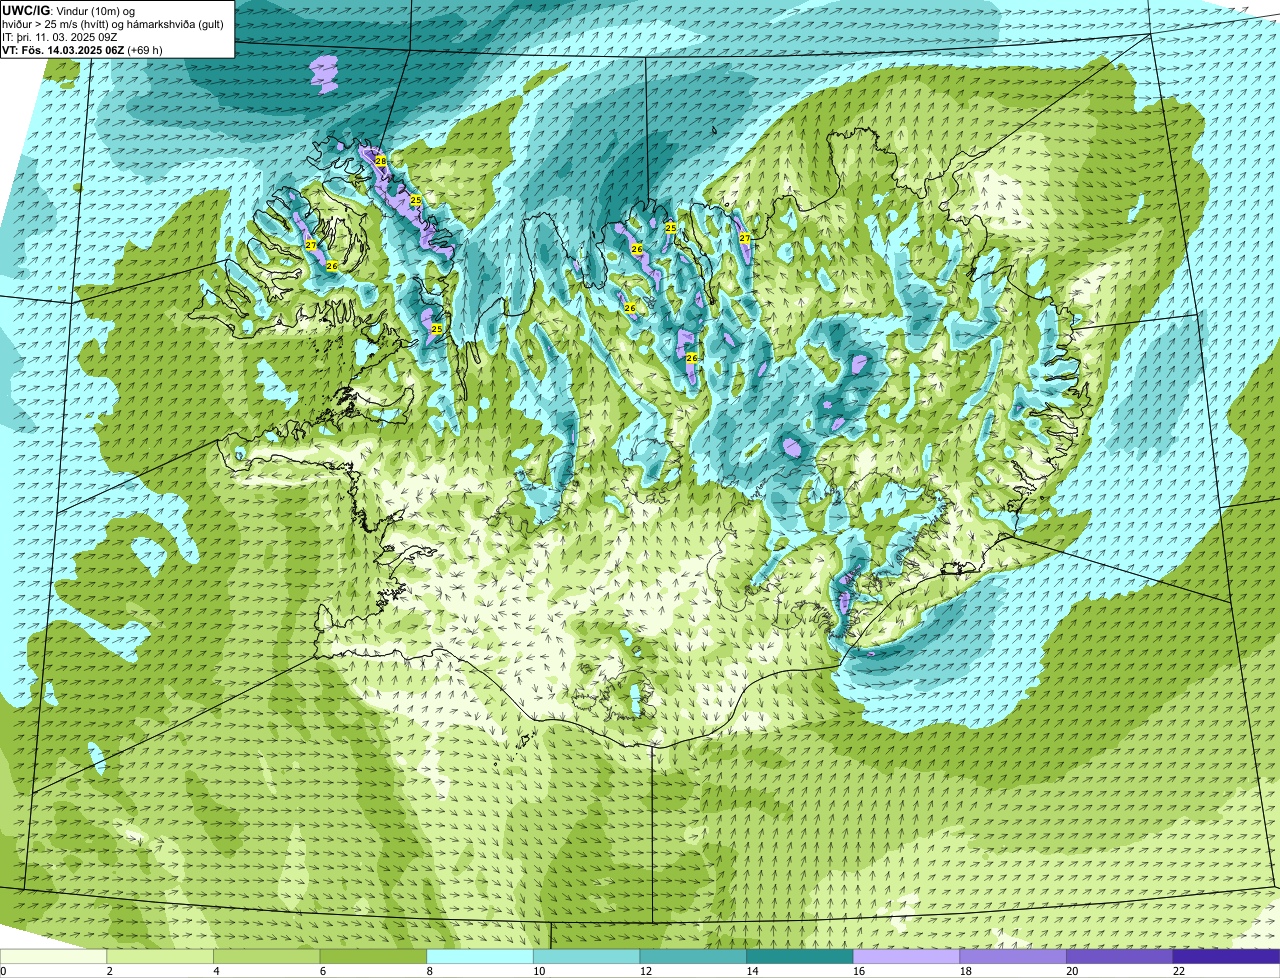The width and height of the screenshot is (1280, 978).
Task: Click the olive green 6–8 legend swatch
Action: pos(373,956)
